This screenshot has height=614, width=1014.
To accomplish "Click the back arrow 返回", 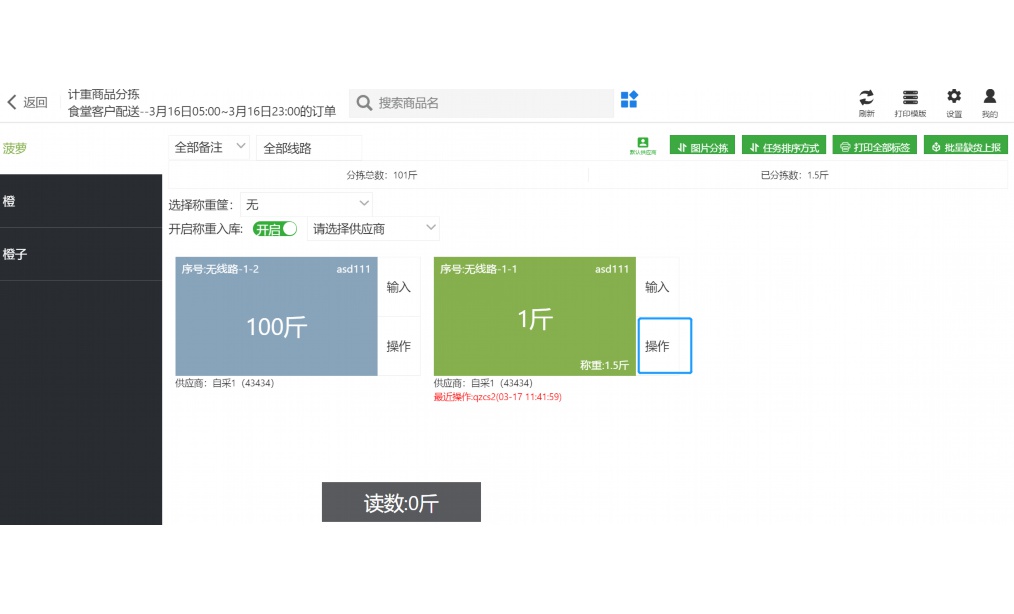I will 23,100.
